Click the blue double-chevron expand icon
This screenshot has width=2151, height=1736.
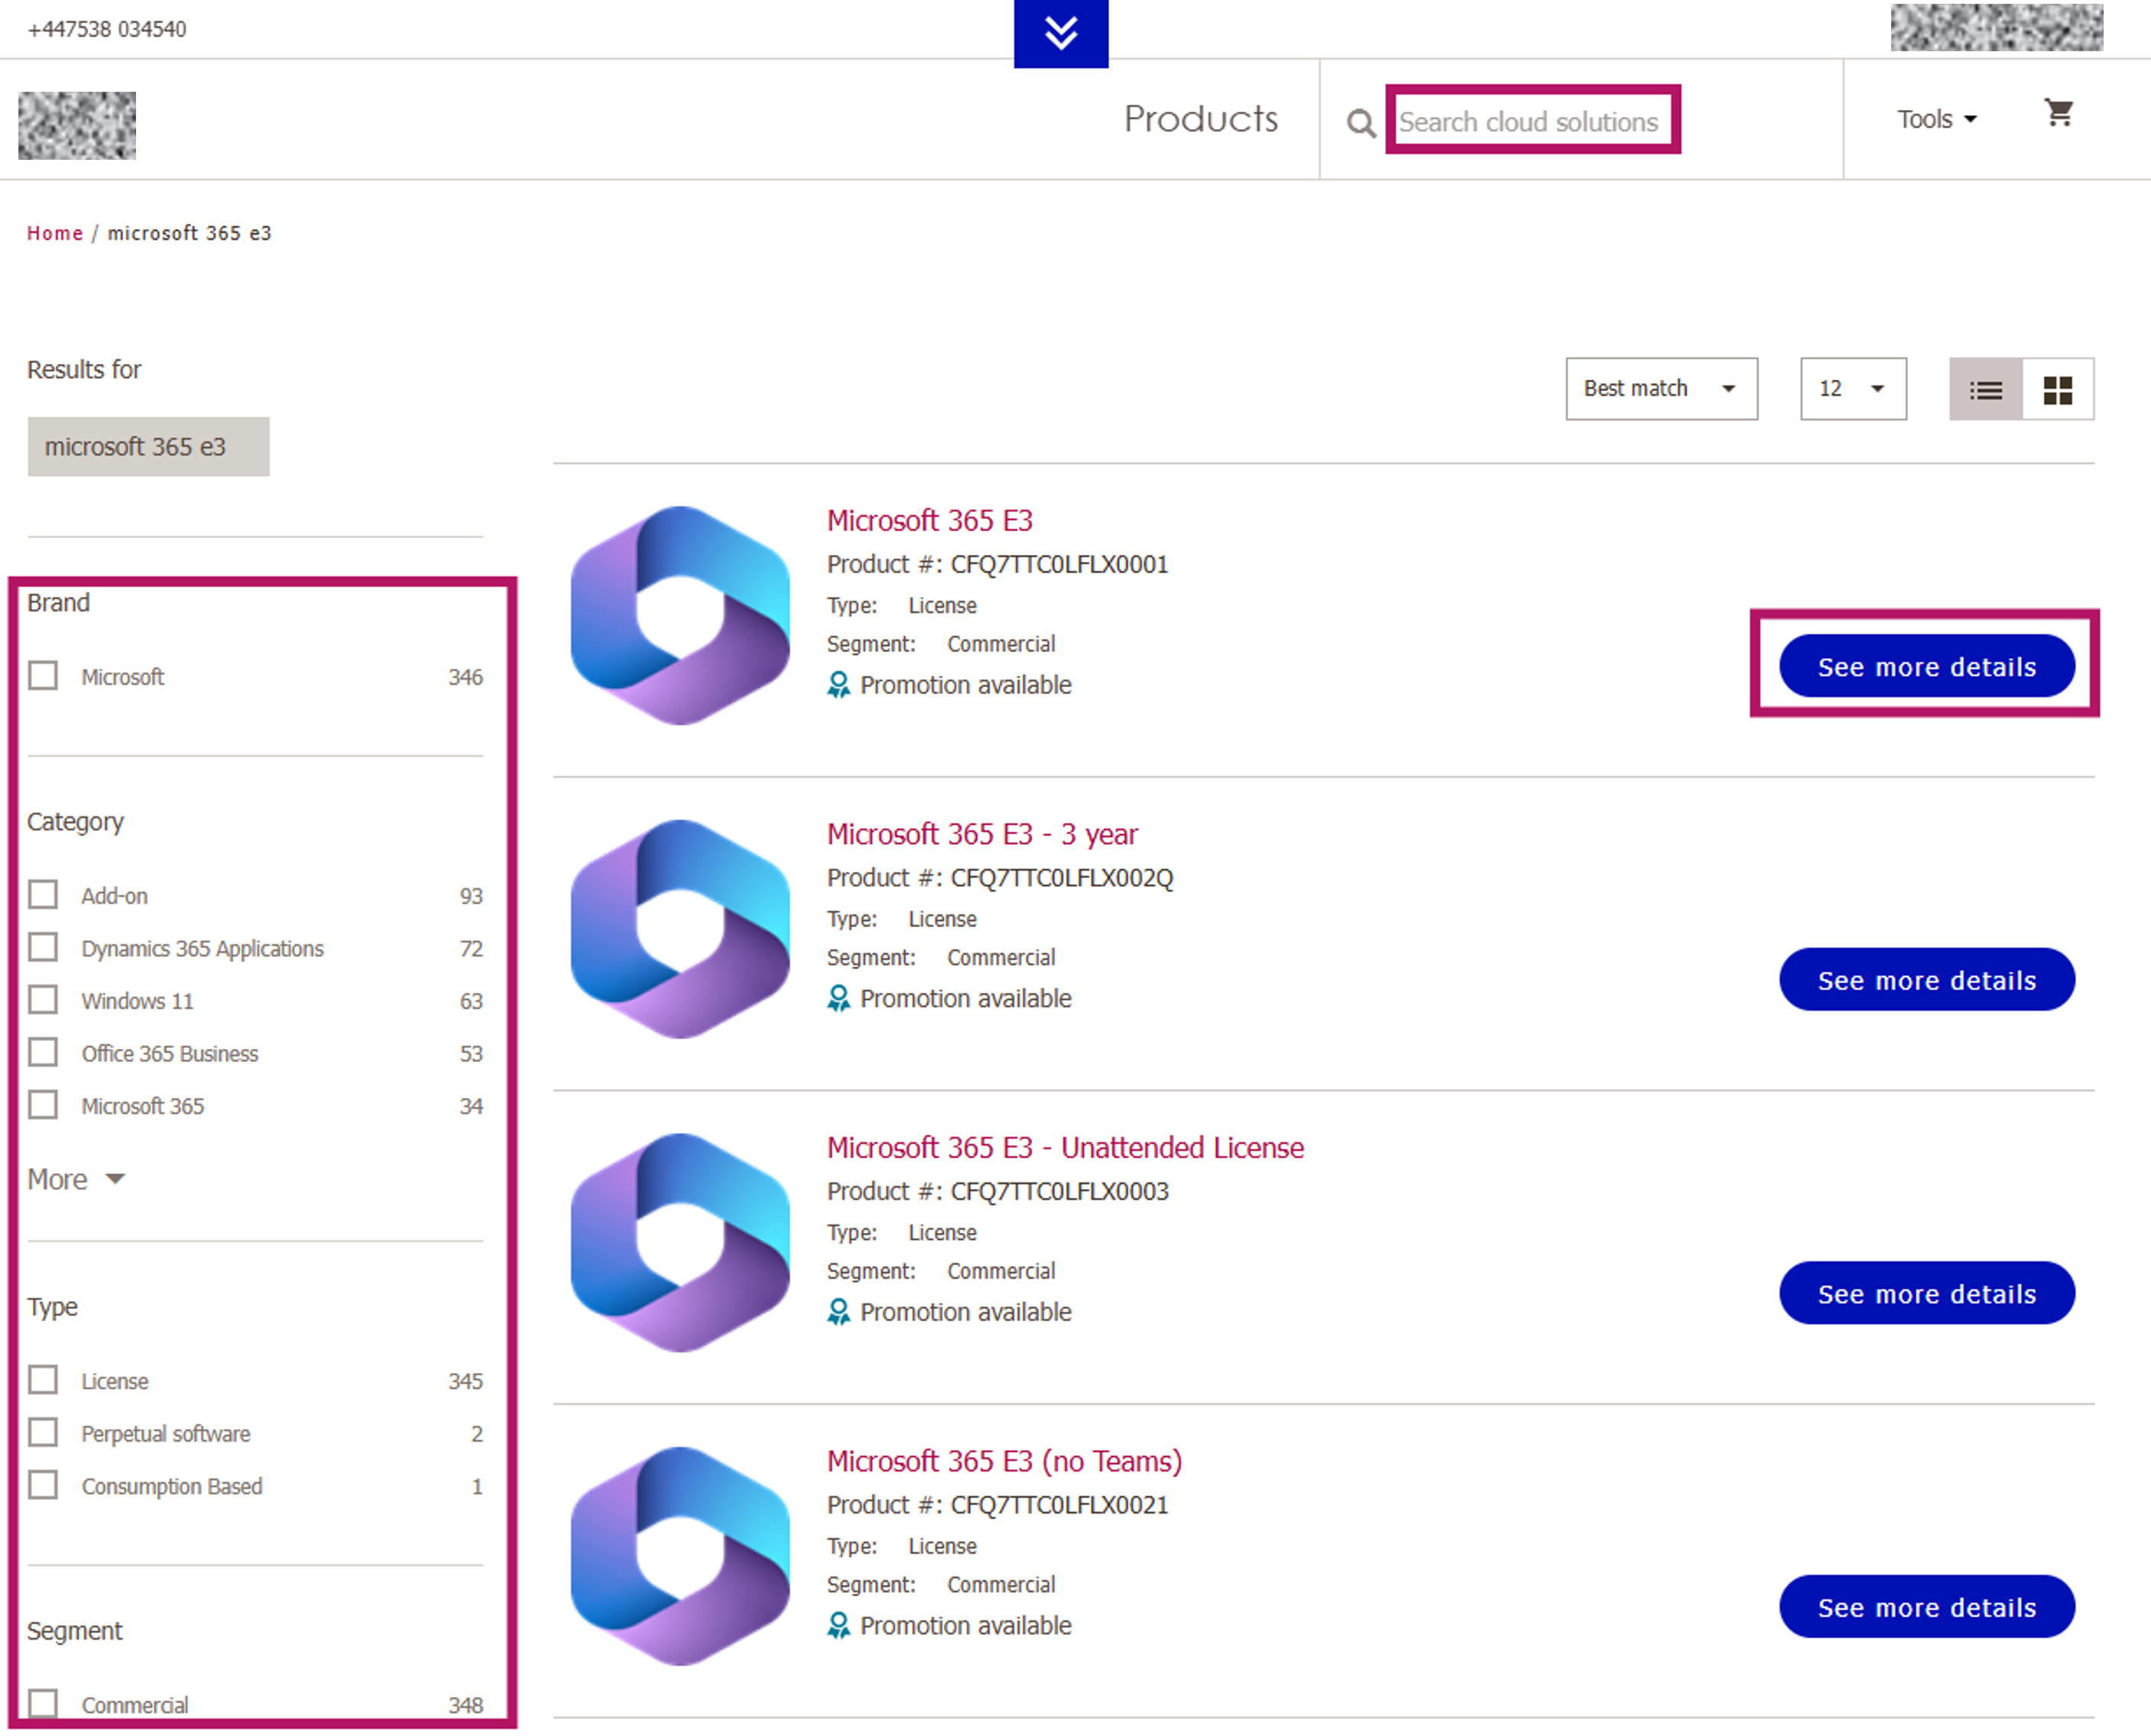pos(1060,33)
